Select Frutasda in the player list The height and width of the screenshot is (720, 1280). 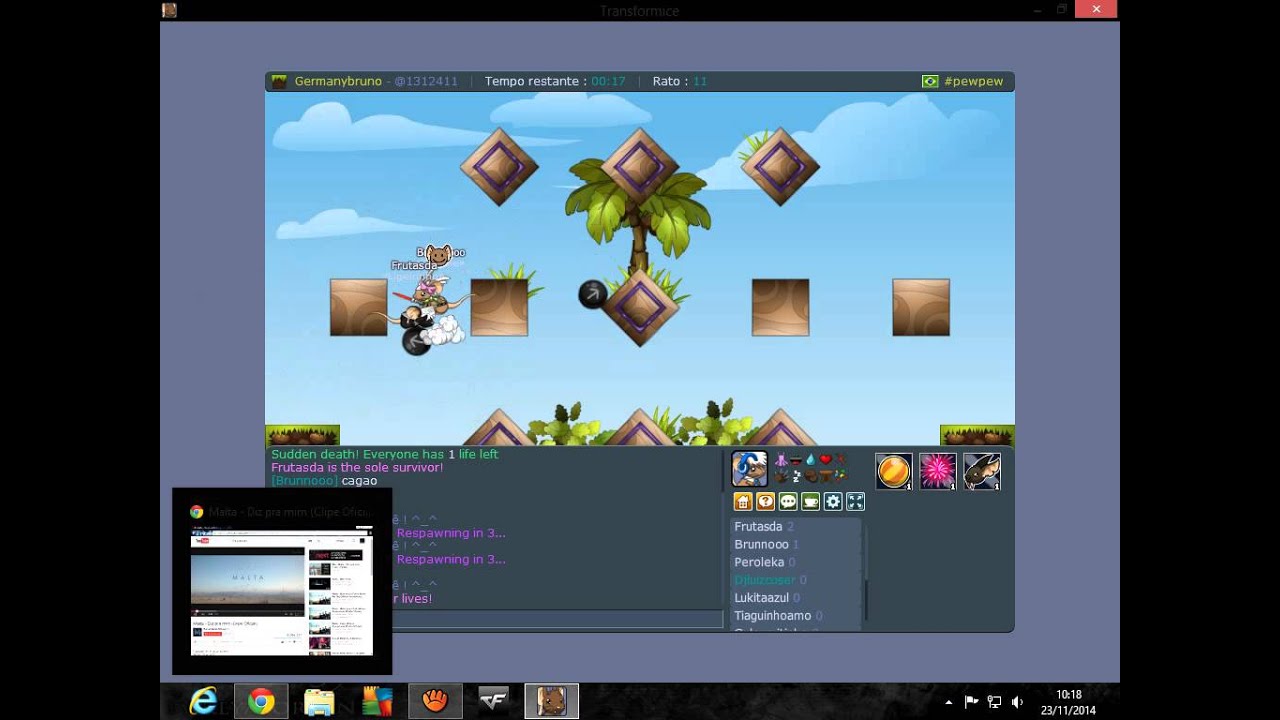pyautogui.click(x=796, y=526)
